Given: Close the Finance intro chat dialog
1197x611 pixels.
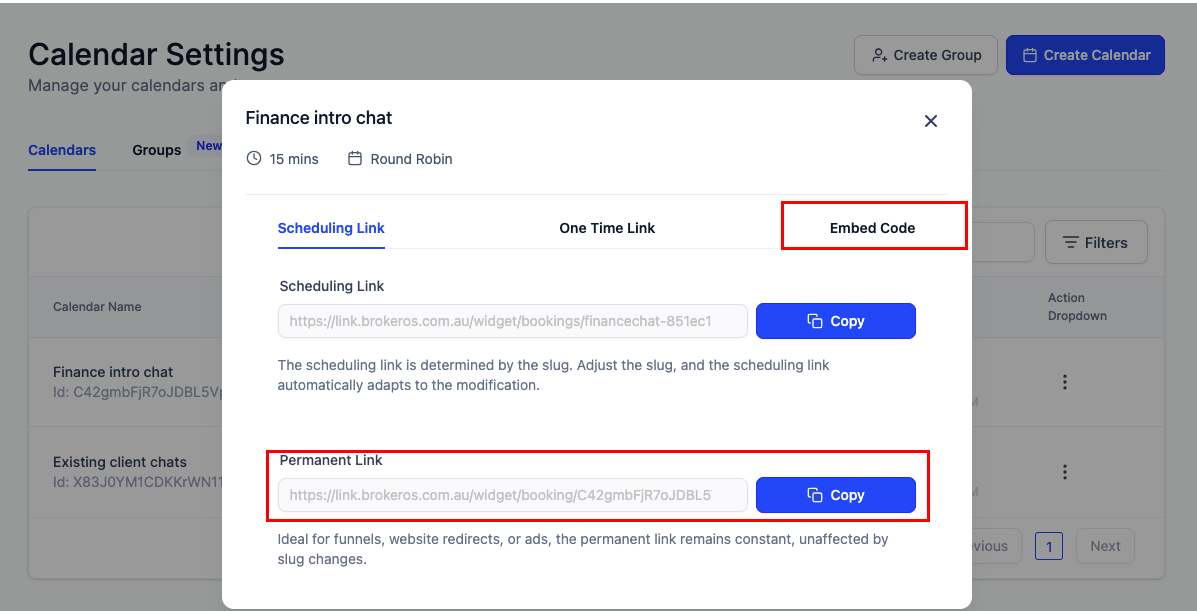Looking at the screenshot, I should click(x=931, y=121).
